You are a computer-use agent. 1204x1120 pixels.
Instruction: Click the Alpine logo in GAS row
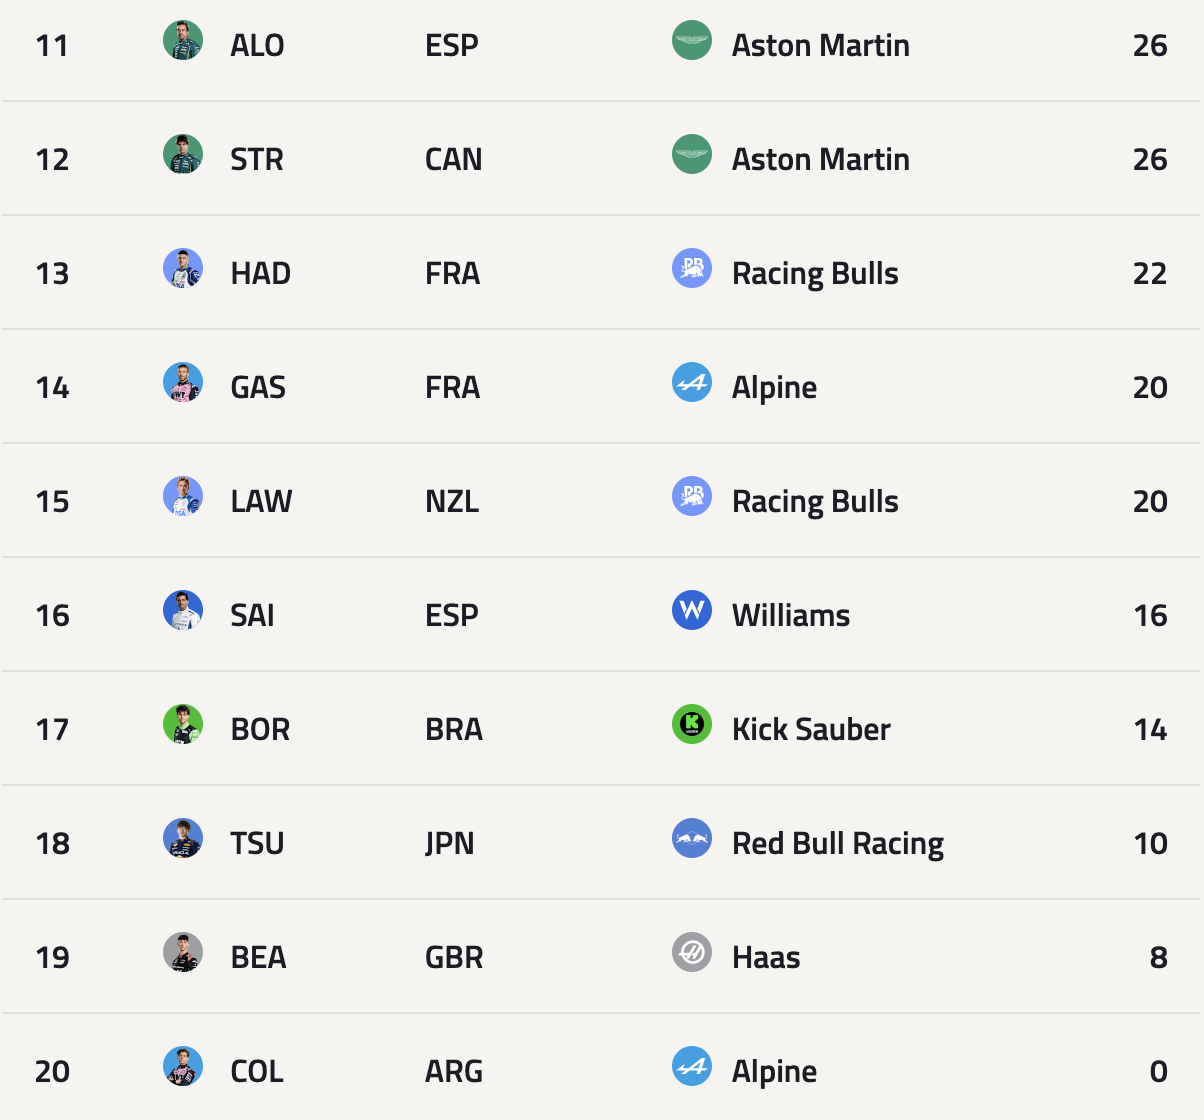point(691,383)
